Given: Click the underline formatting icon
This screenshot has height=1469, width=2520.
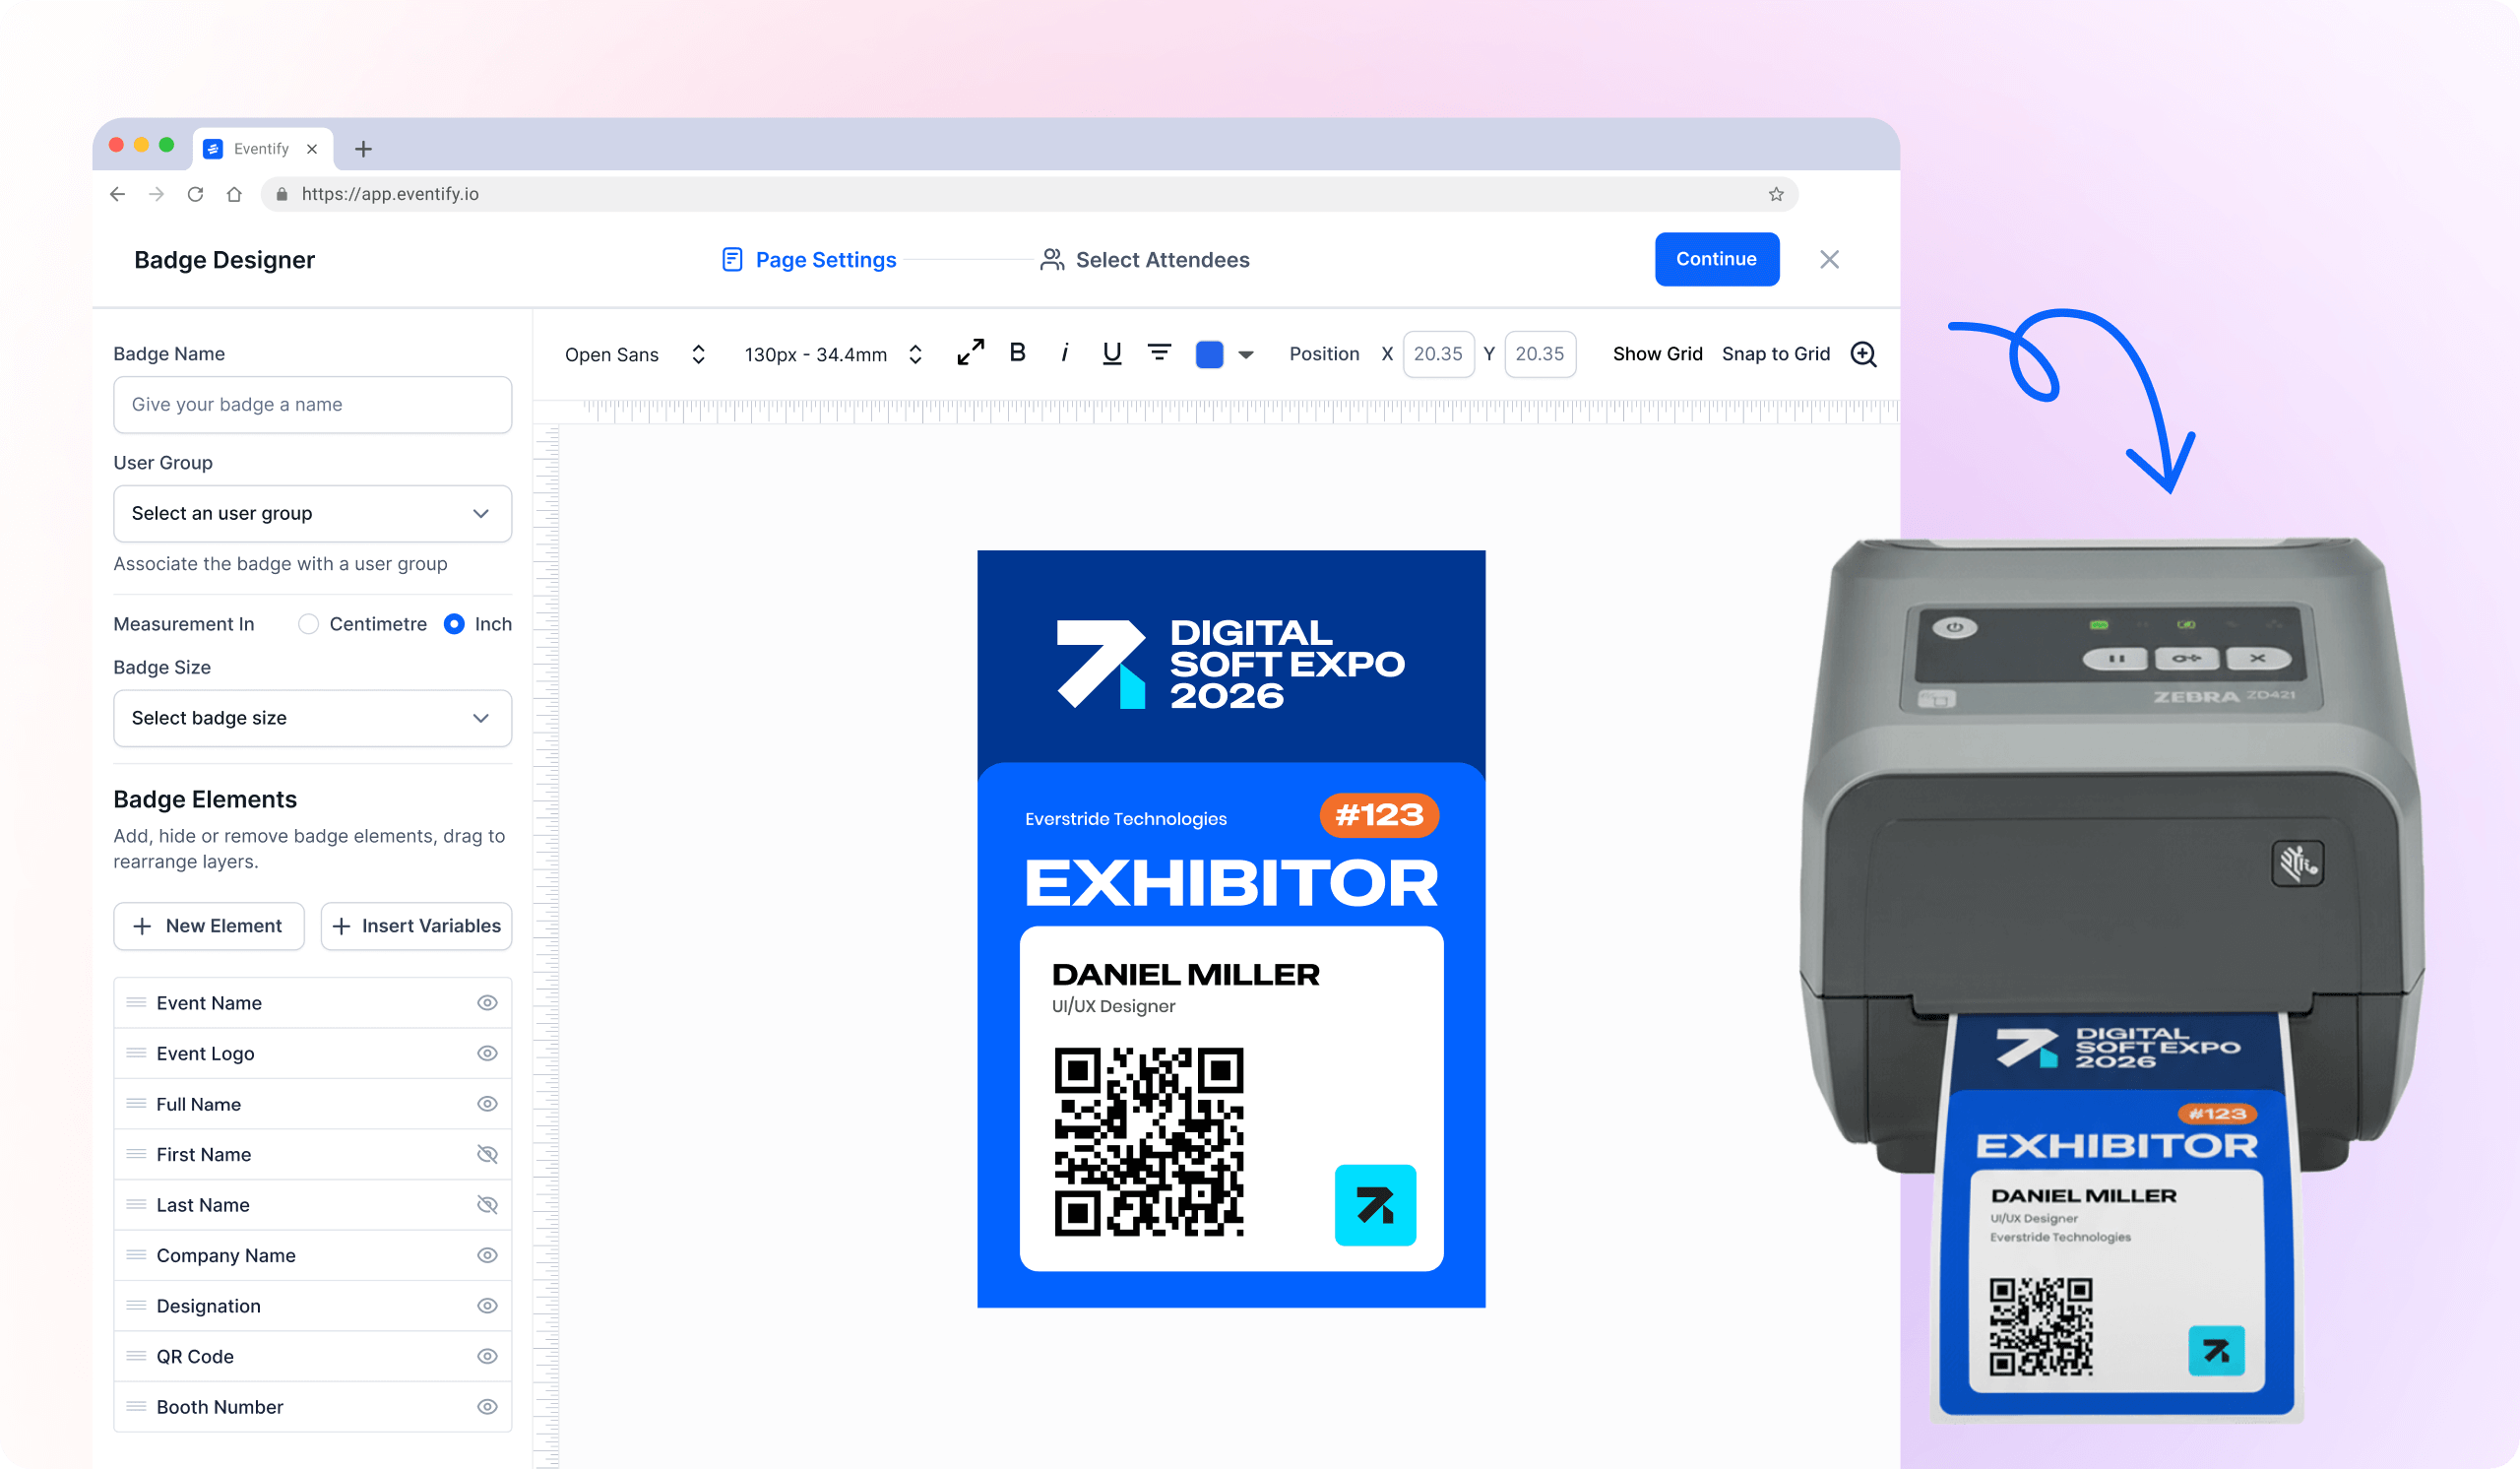Looking at the screenshot, I should 1111,353.
